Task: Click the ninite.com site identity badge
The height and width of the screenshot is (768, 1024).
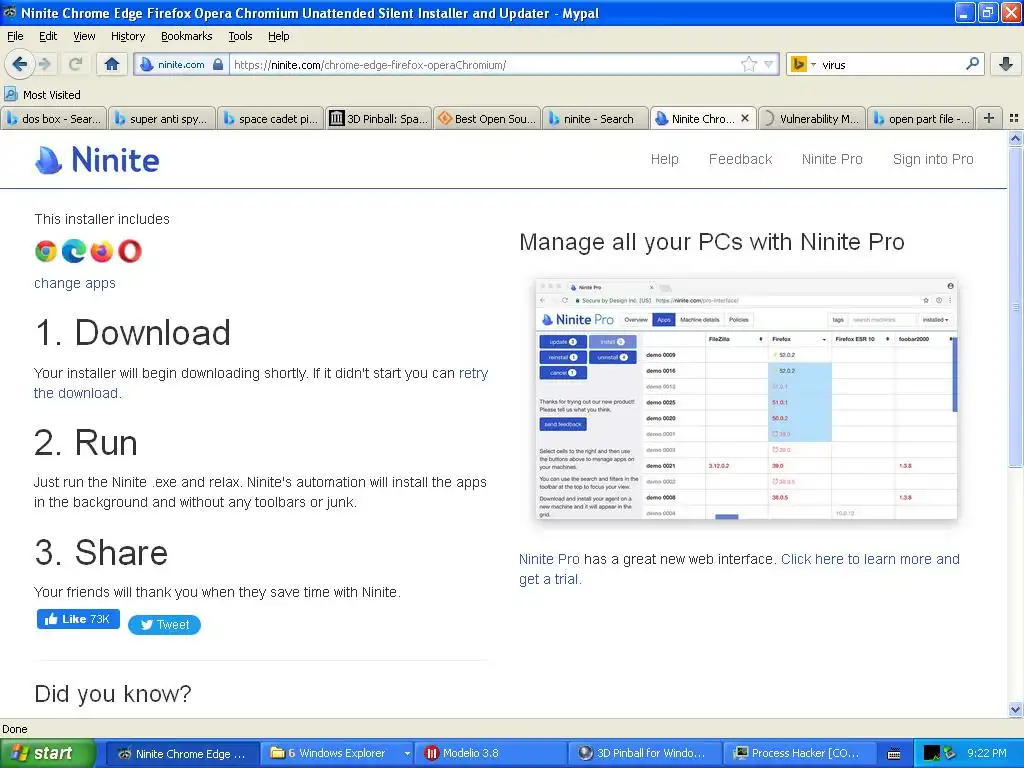Action: 181,65
